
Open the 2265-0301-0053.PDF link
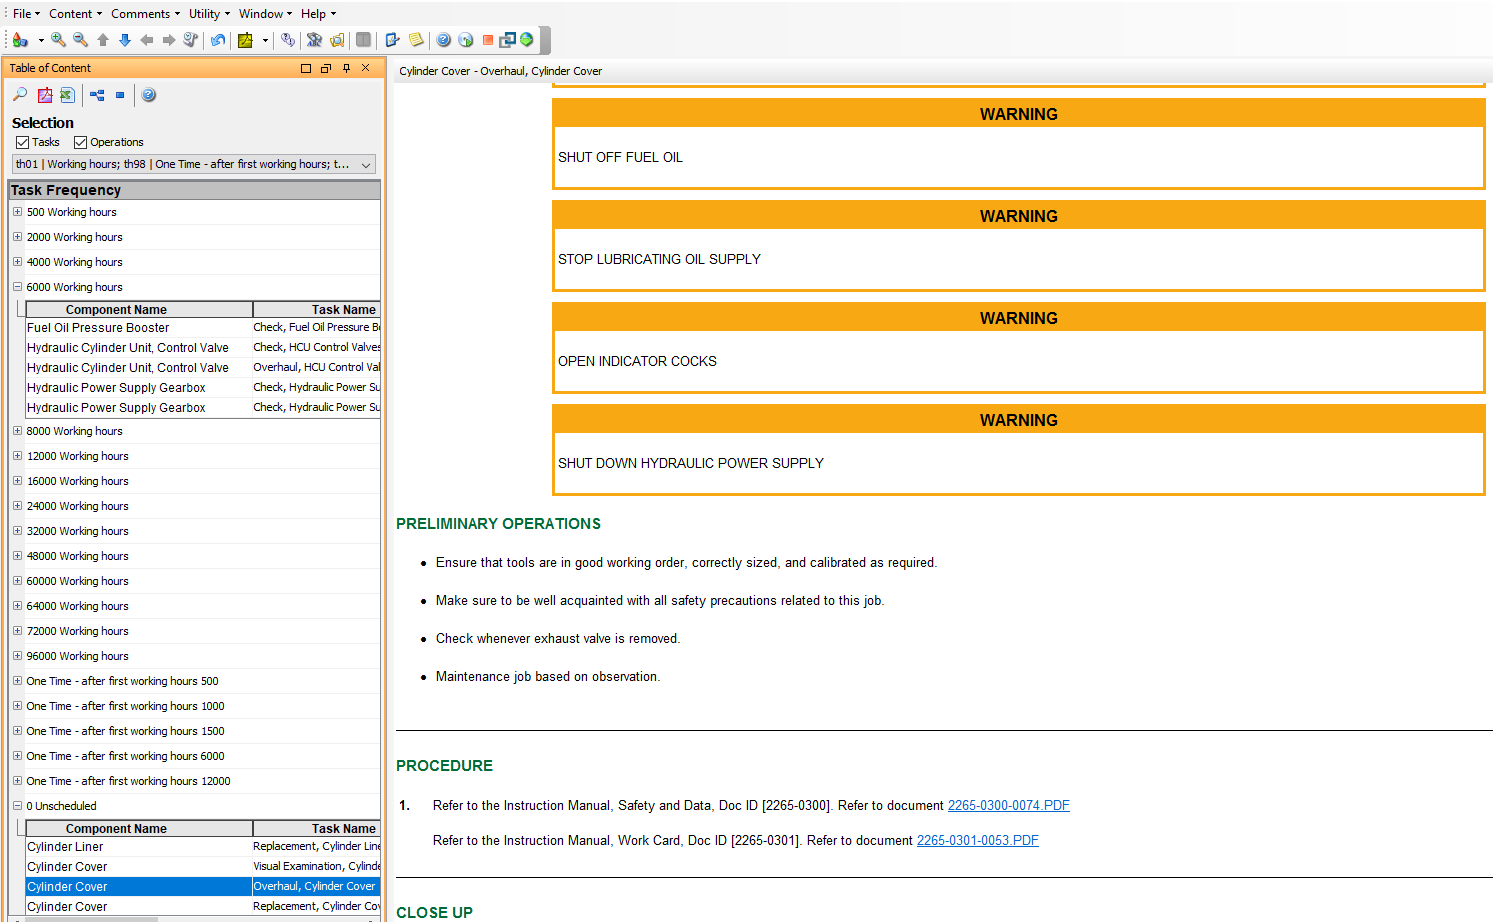pos(977,840)
